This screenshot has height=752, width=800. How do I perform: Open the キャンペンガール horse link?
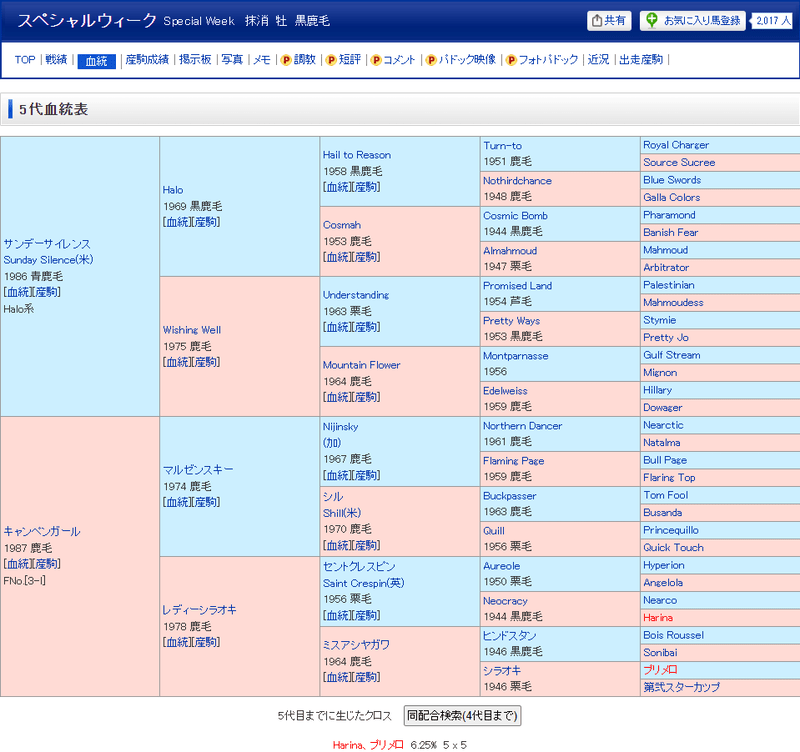42,532
